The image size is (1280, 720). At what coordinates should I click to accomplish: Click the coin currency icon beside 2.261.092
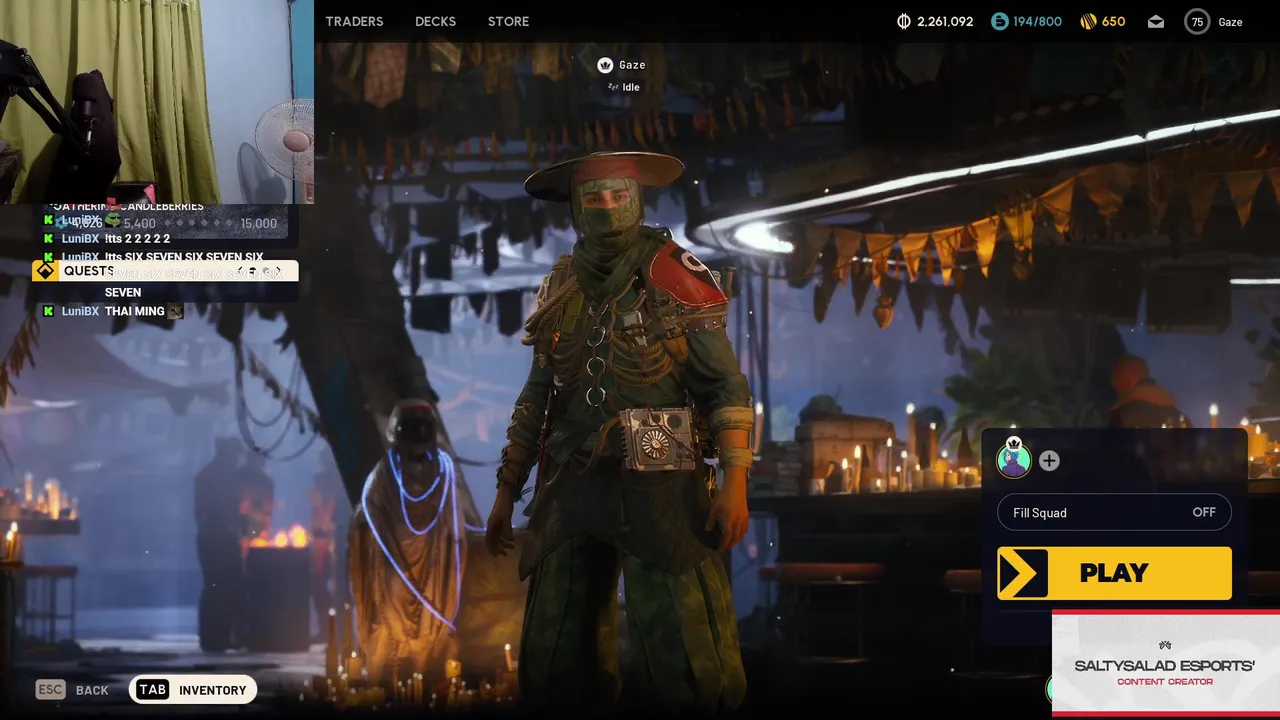[904, 21]
